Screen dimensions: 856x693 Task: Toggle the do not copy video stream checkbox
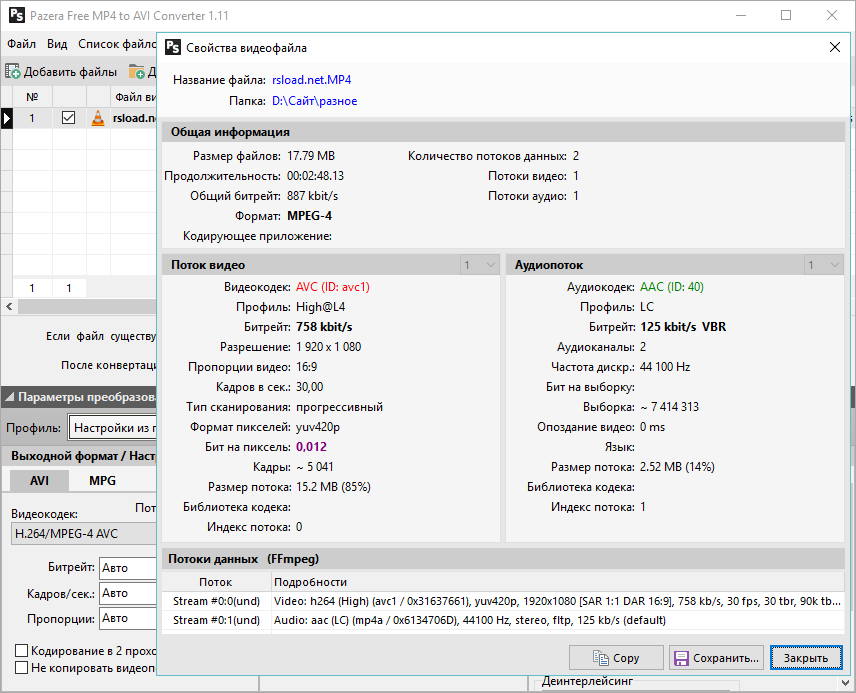click(x=22, y=668)
